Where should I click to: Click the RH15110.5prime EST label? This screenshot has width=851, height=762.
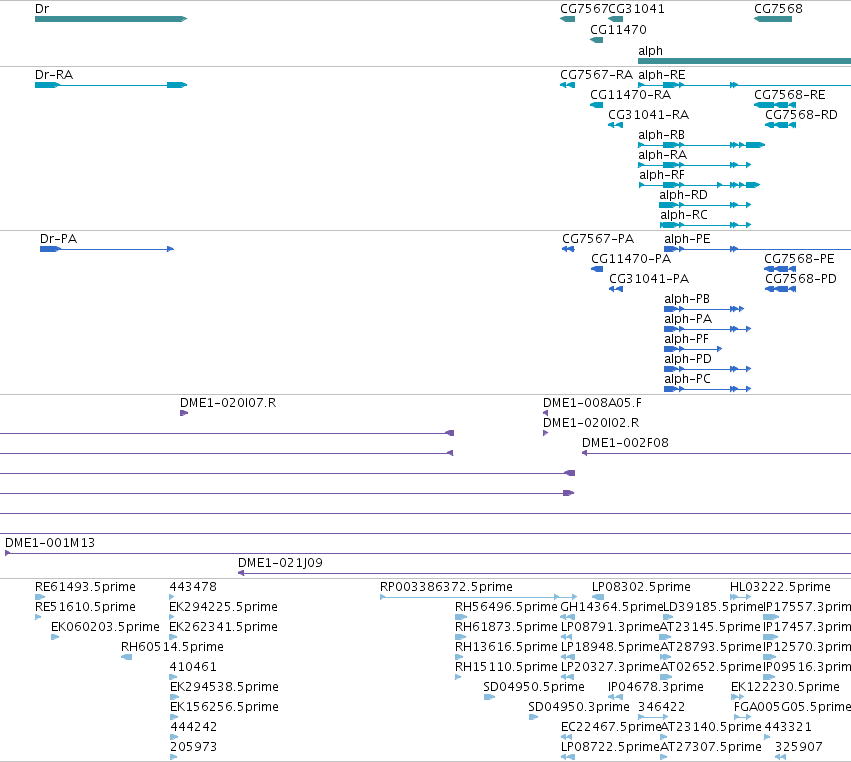(506, 666)
